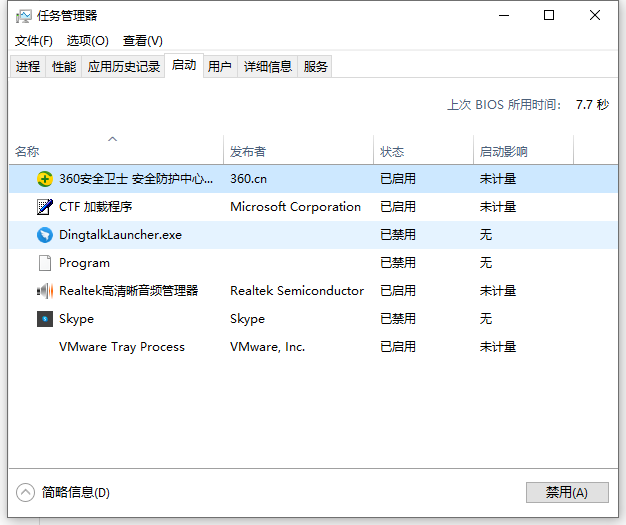Open the 文件(F) menu
The image size is (626, 525).
34,41
